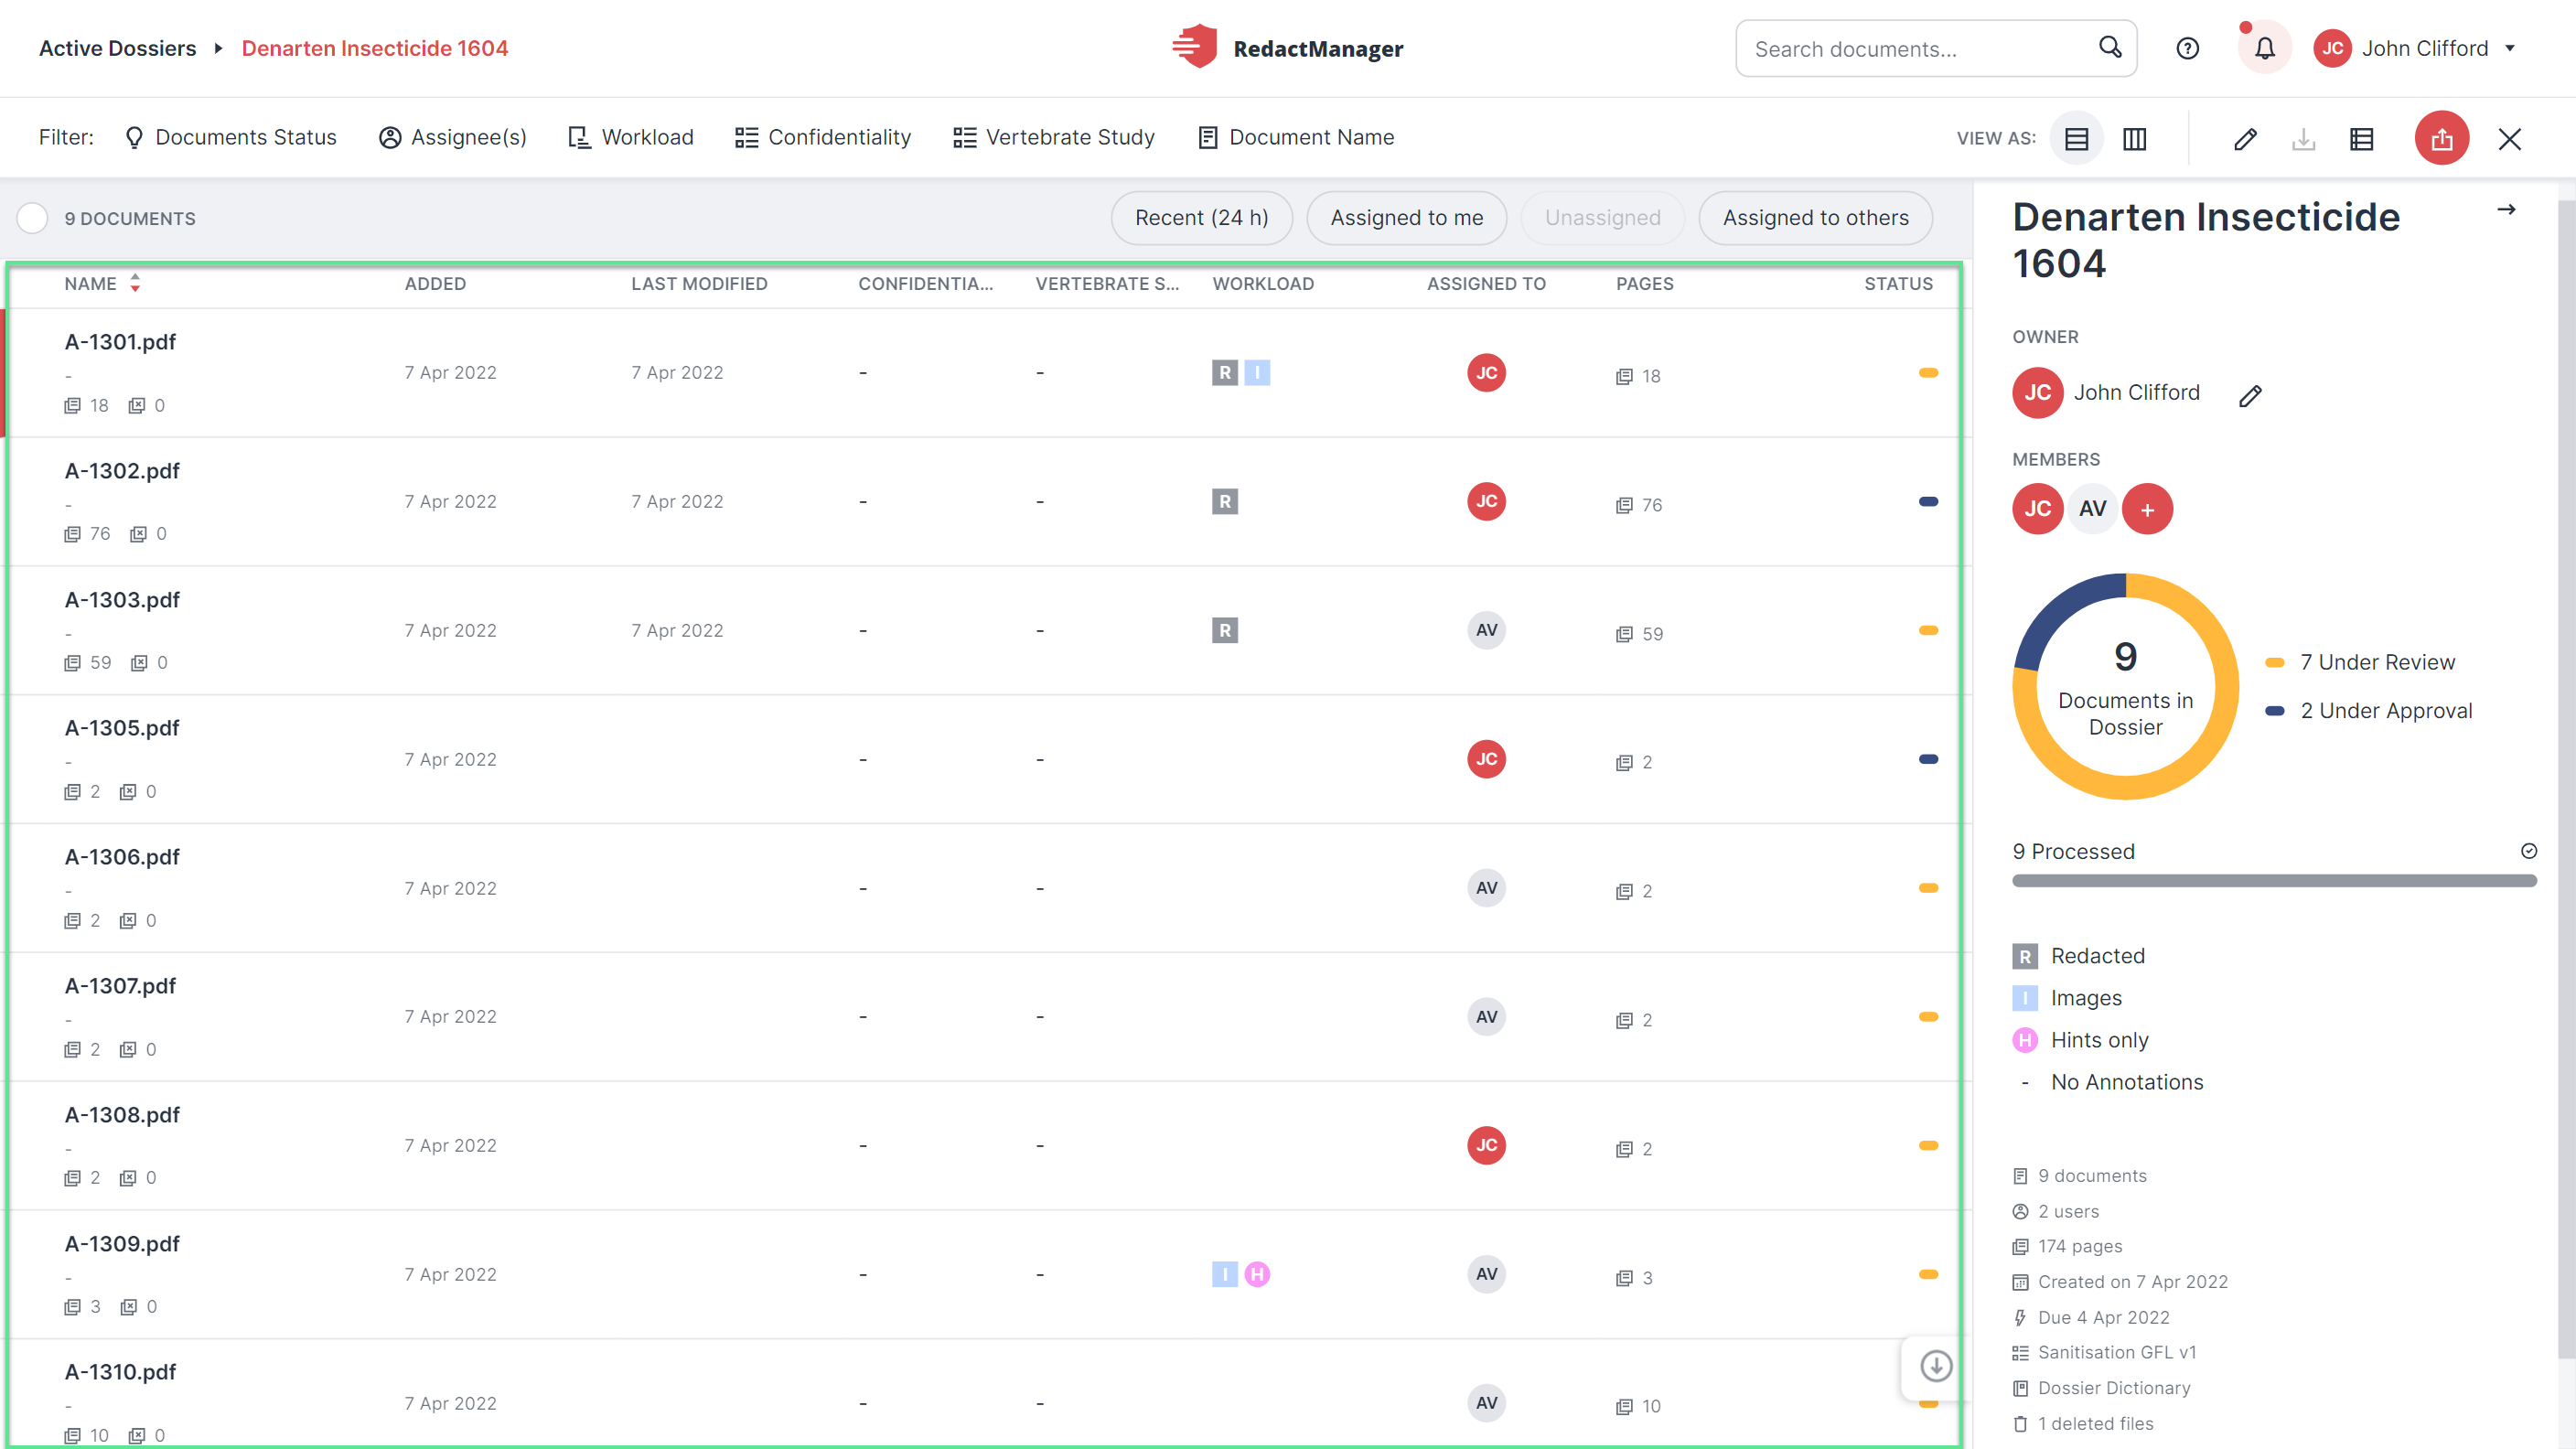Open the notifications bell
This screenshot has width=2576, height=1449.
[x=2264, y=48]
